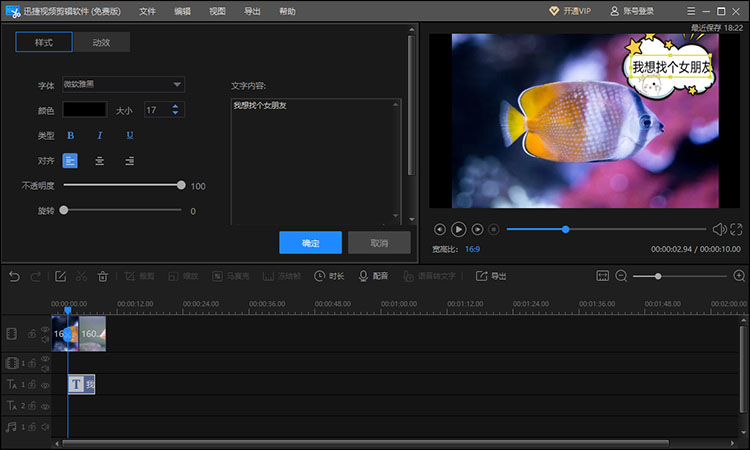Open the 时长 duration tool
The image size is (750, 450).
click(x=329, y=276)
